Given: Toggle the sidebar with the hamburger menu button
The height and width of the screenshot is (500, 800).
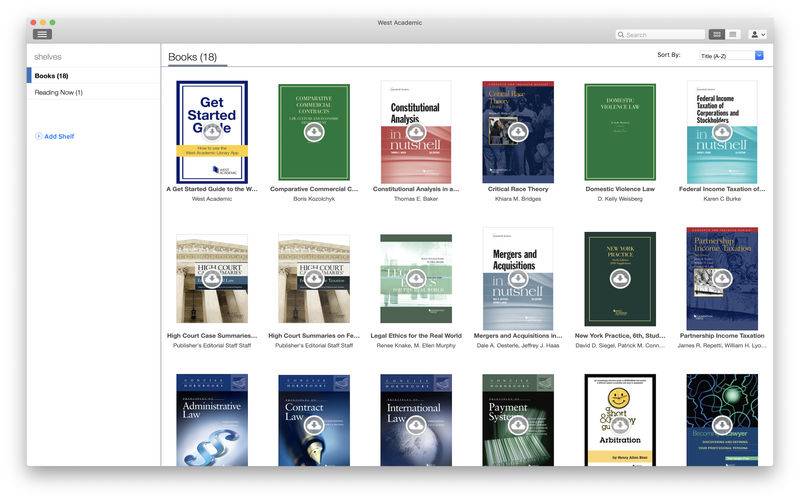Looking at the screenshot, I should tap(42, 34).
